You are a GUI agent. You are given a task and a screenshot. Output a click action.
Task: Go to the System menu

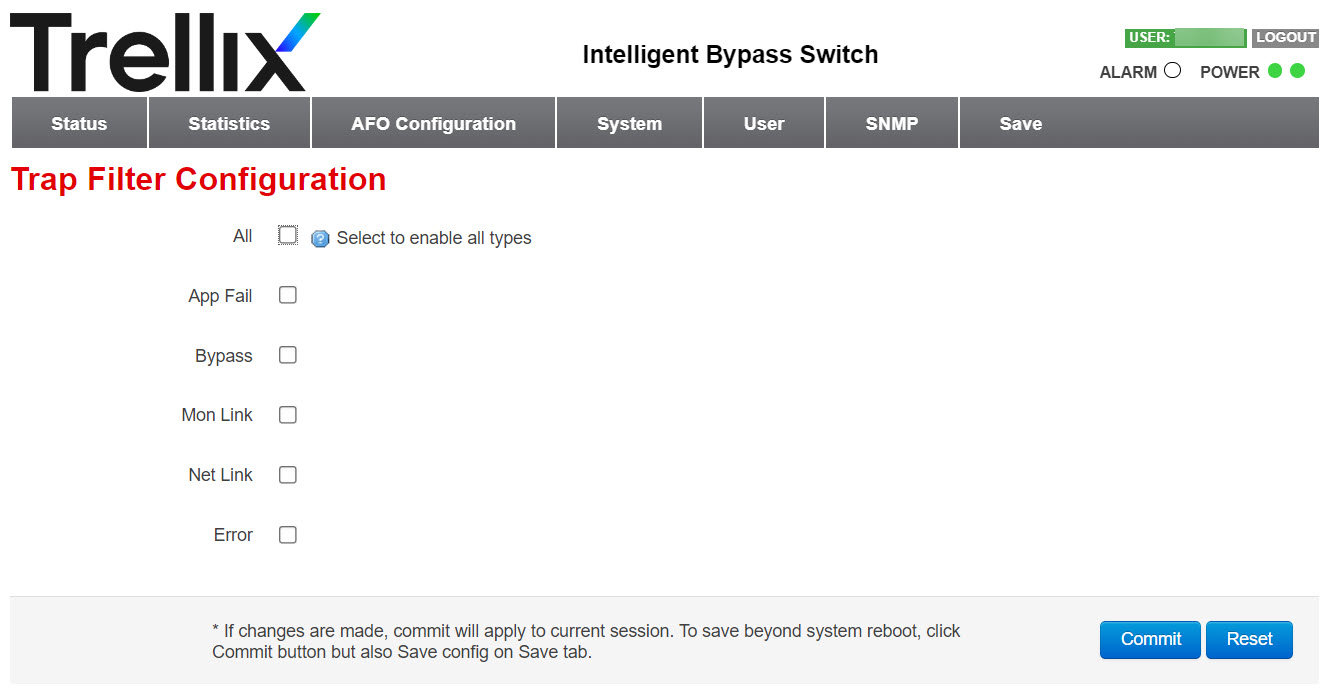[629, 123]
